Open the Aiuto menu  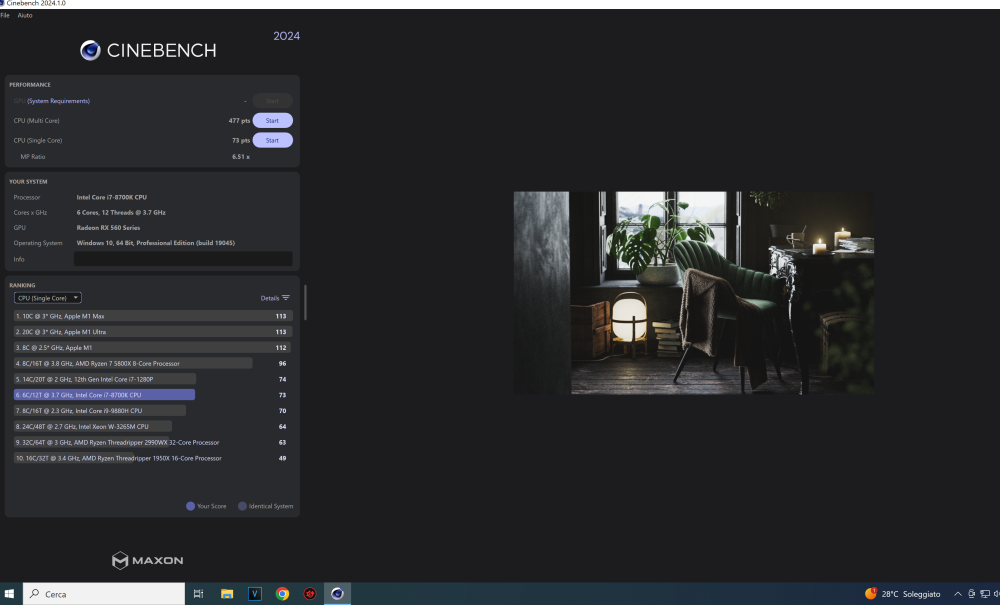tap(24, 15)
